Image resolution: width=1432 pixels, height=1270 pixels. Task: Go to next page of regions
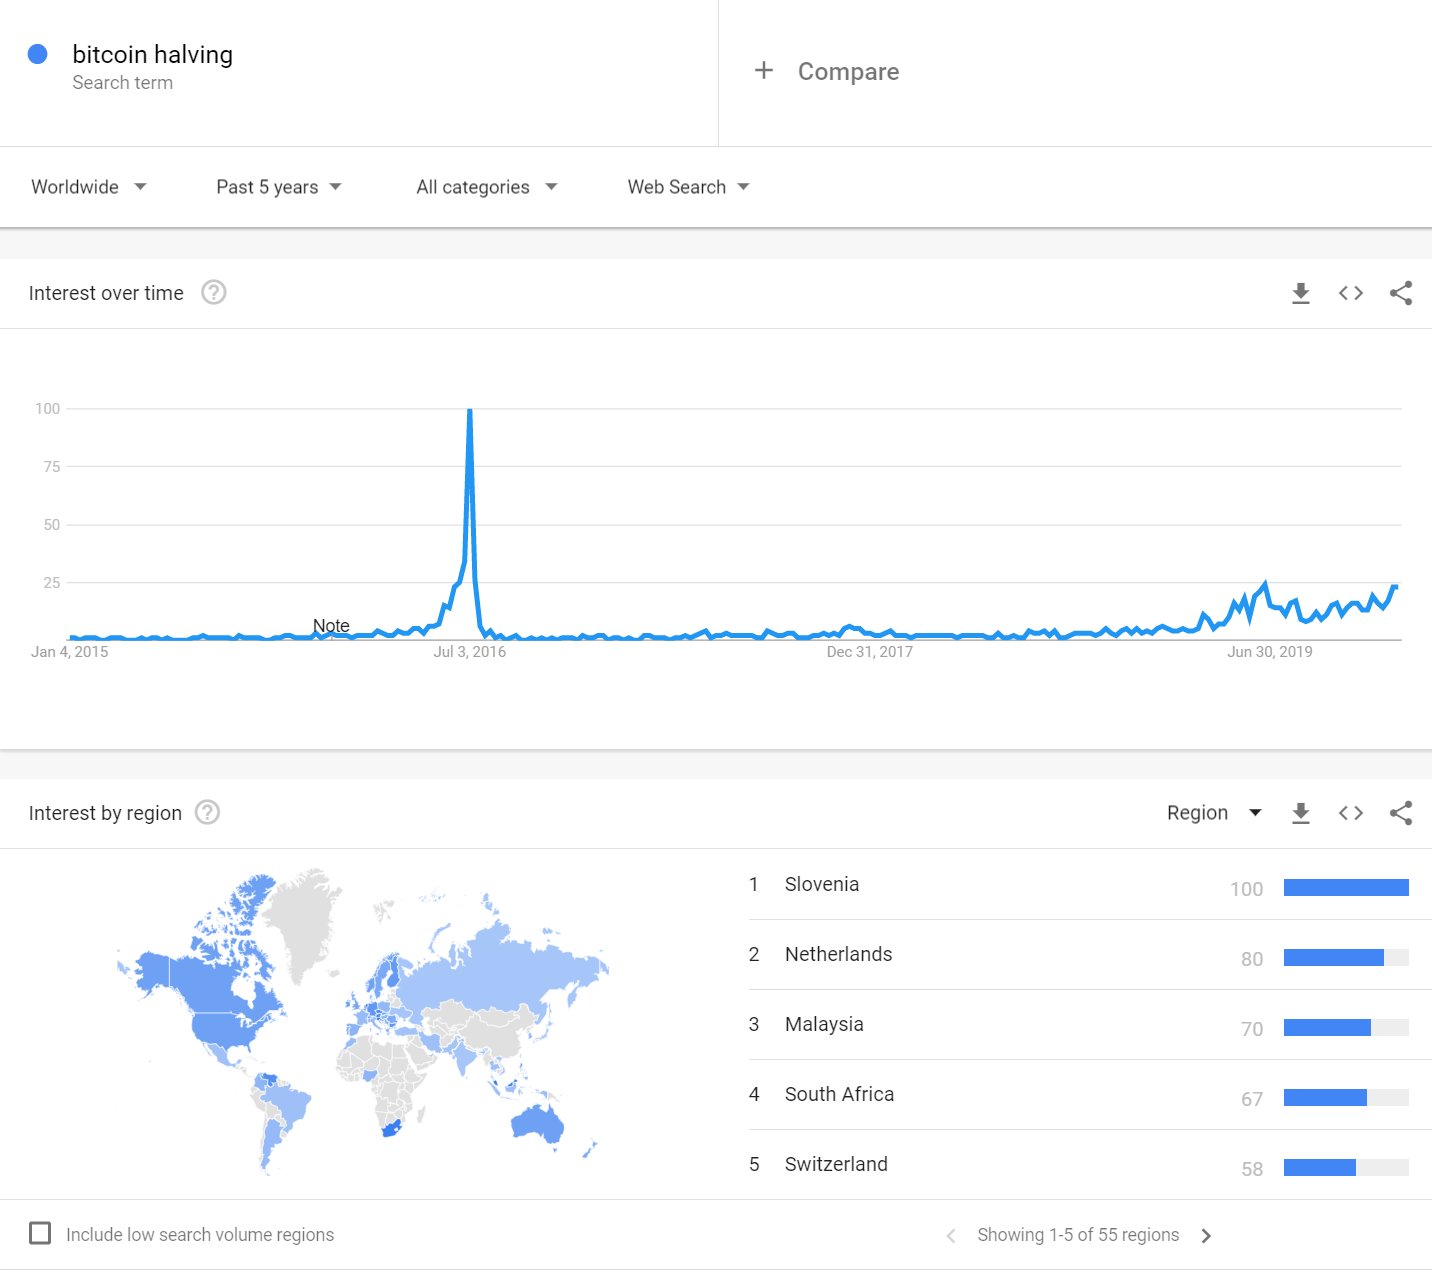1206,1236
